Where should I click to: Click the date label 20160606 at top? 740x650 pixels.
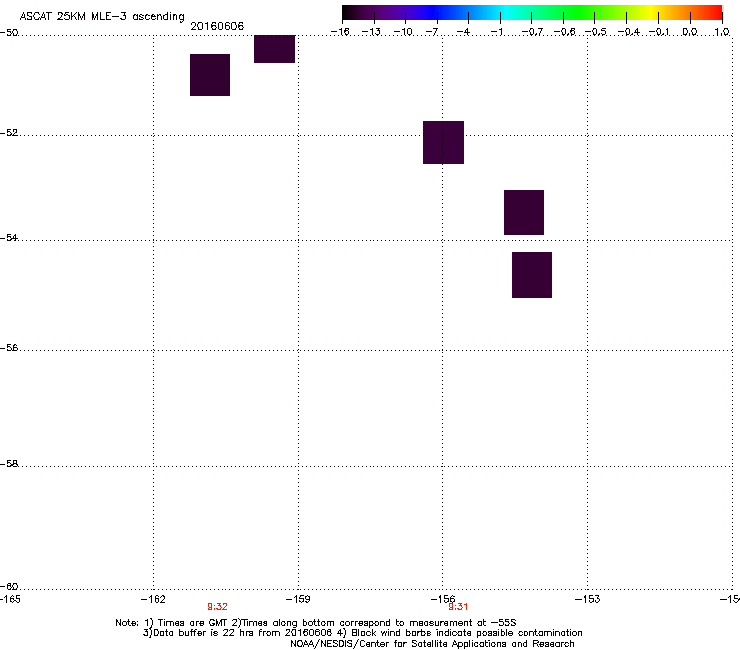[217, 26]
